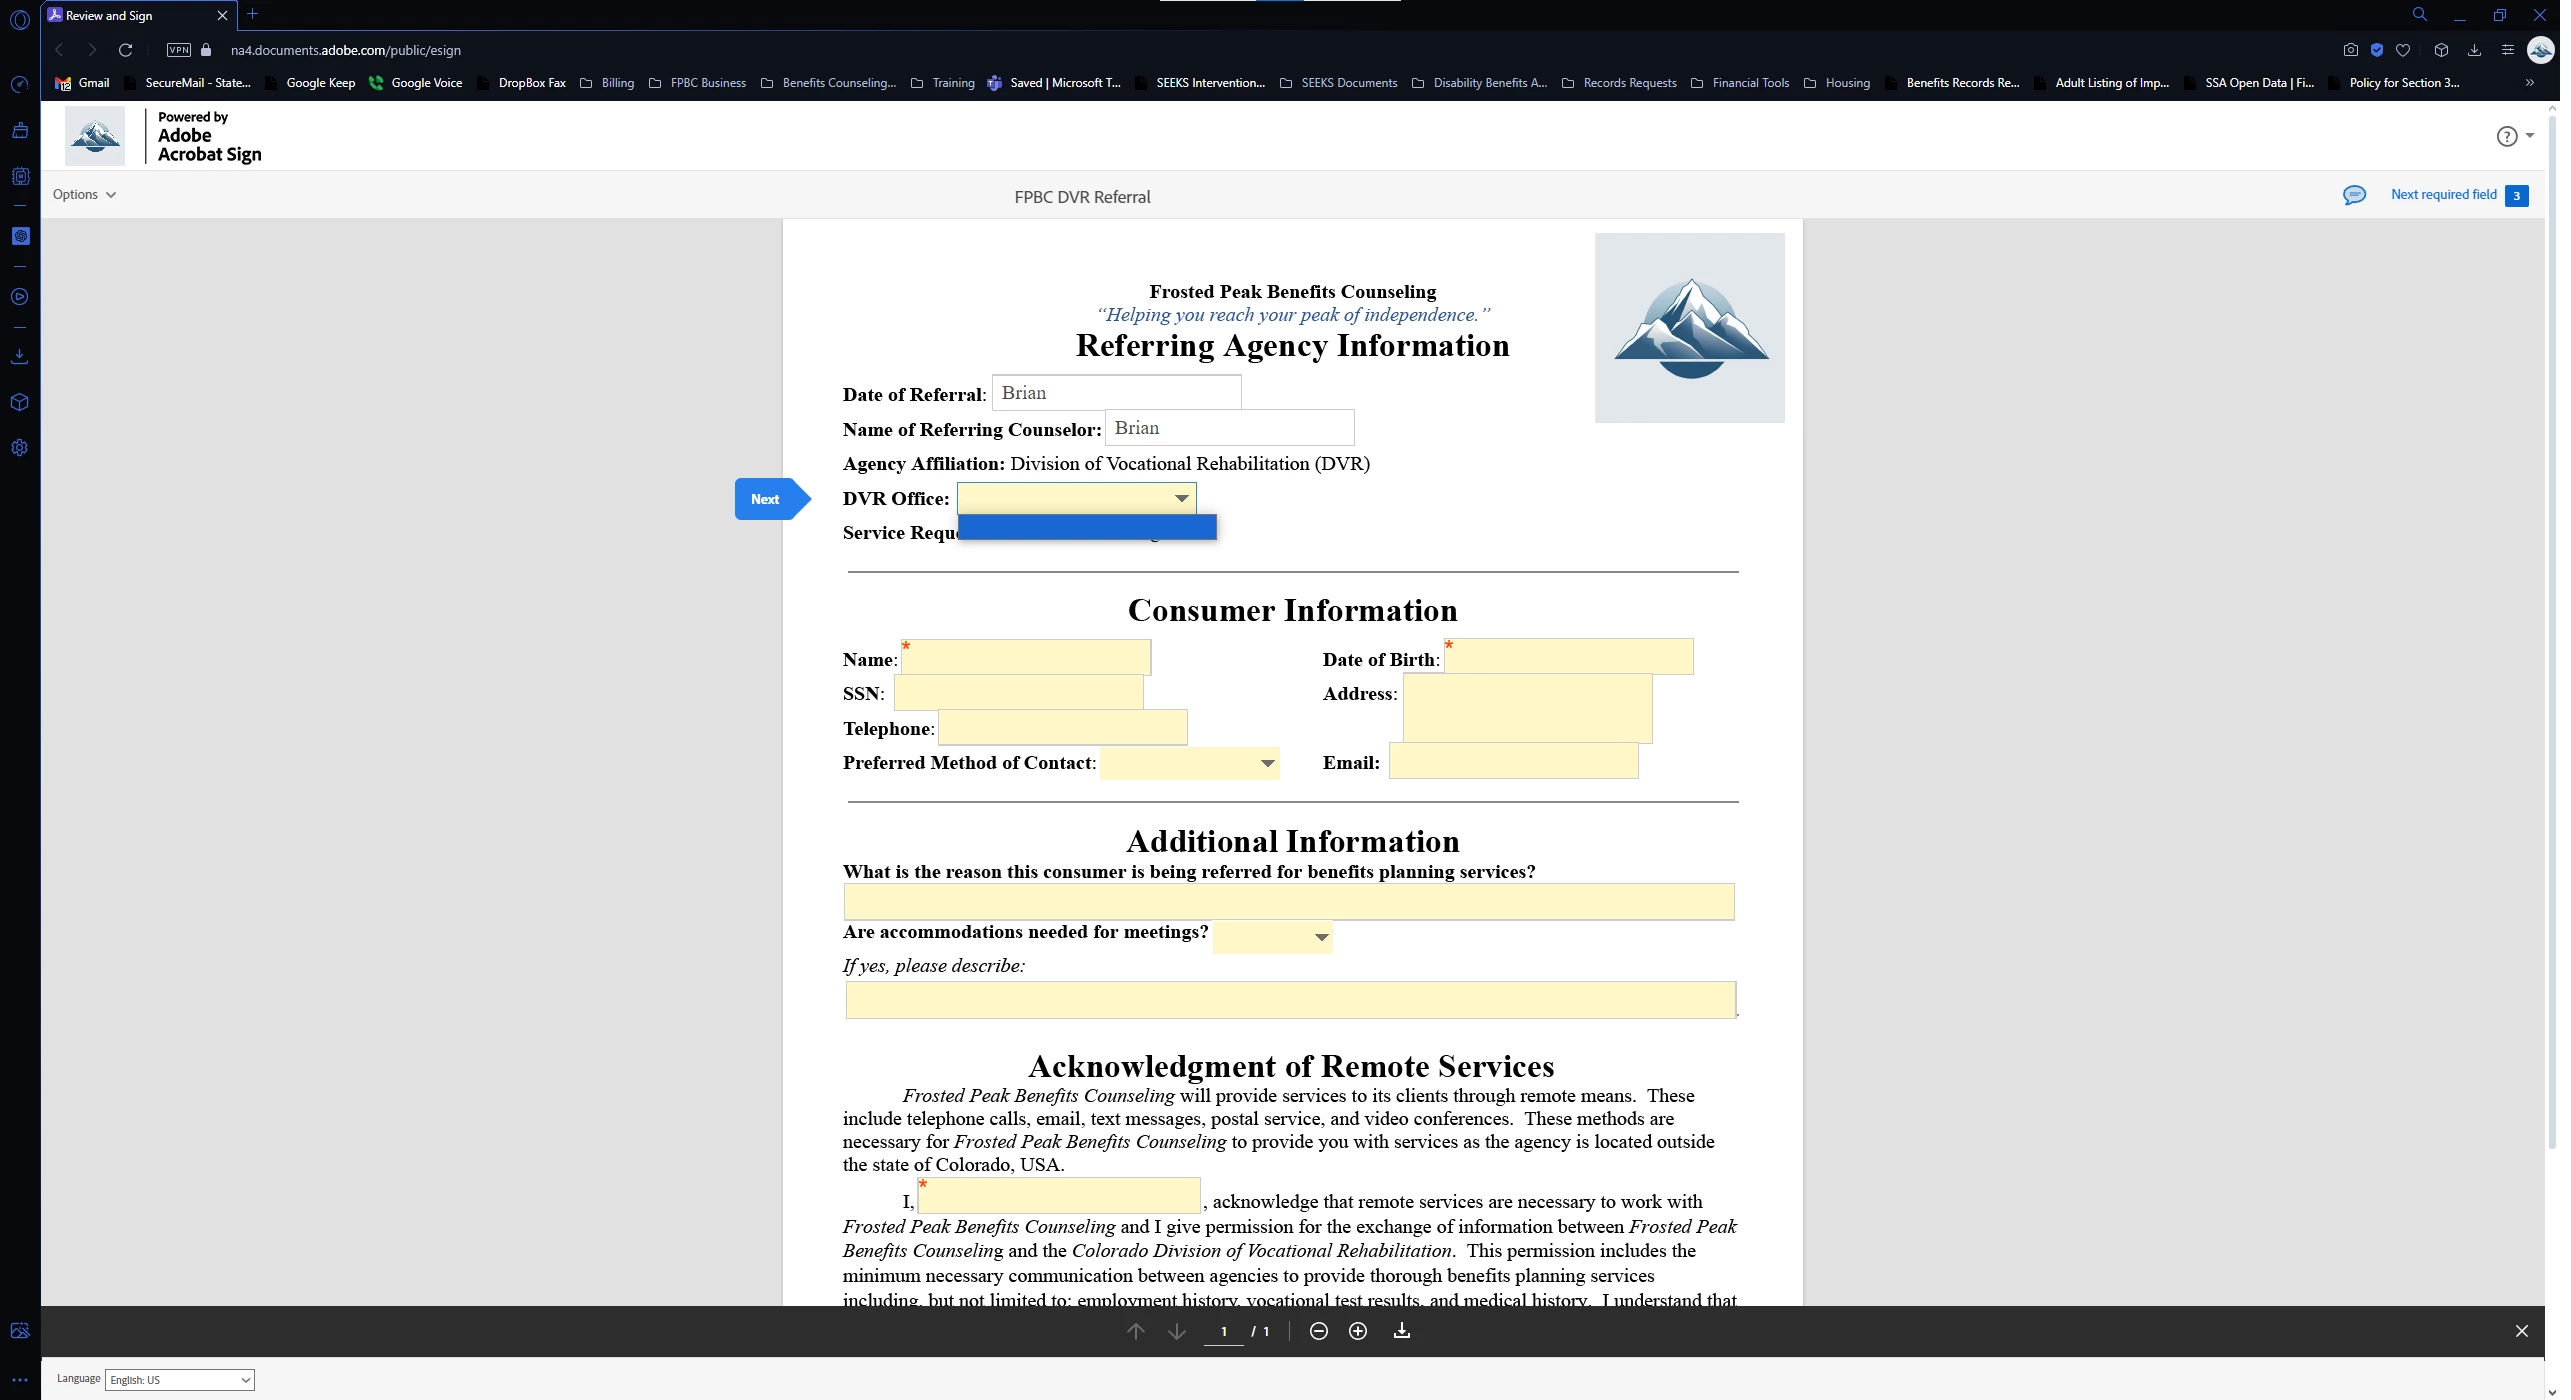Viewport: 2571px width, 1400px height.
Task: Jump to the Next required field
Action: click(2443, 195)
